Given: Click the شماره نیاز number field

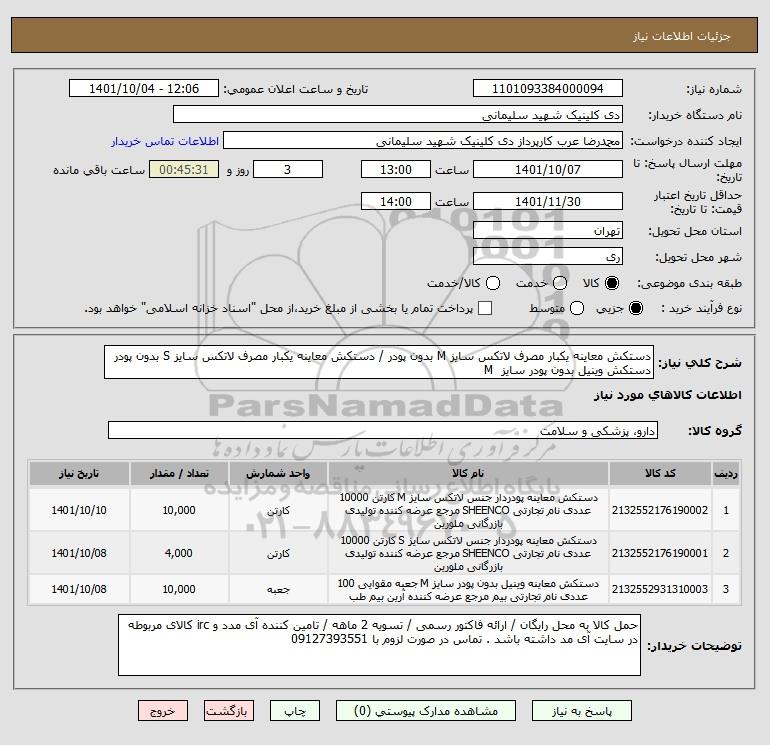Looking at the screenshot, I should (548, 89).
